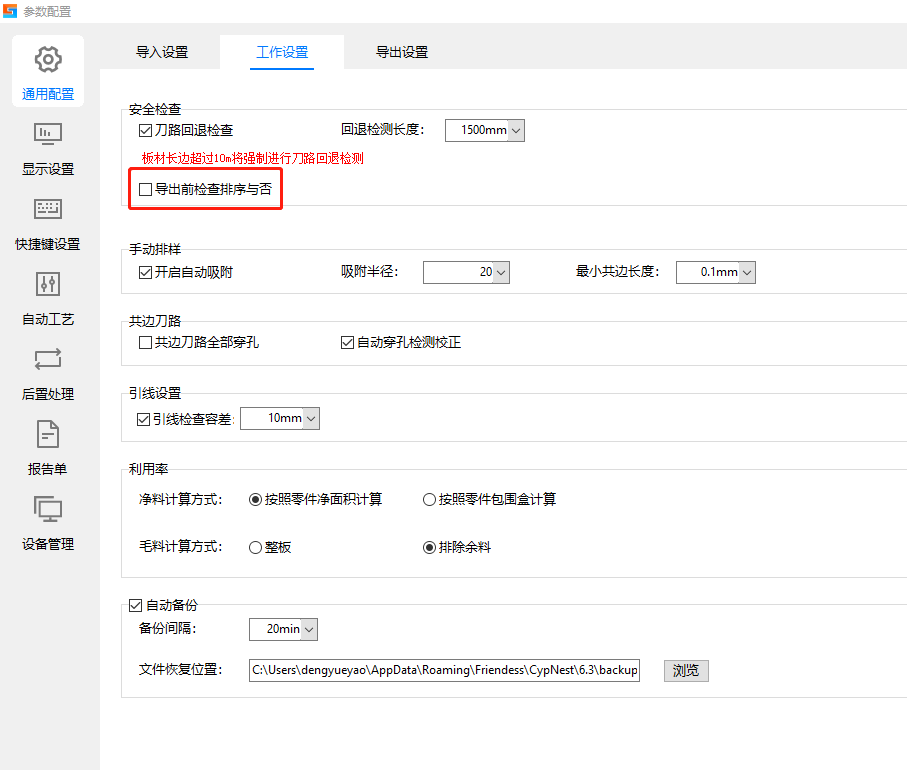Switch to 导出设置 tab
Screen dimensions: 907x770
tap(402, 52)
